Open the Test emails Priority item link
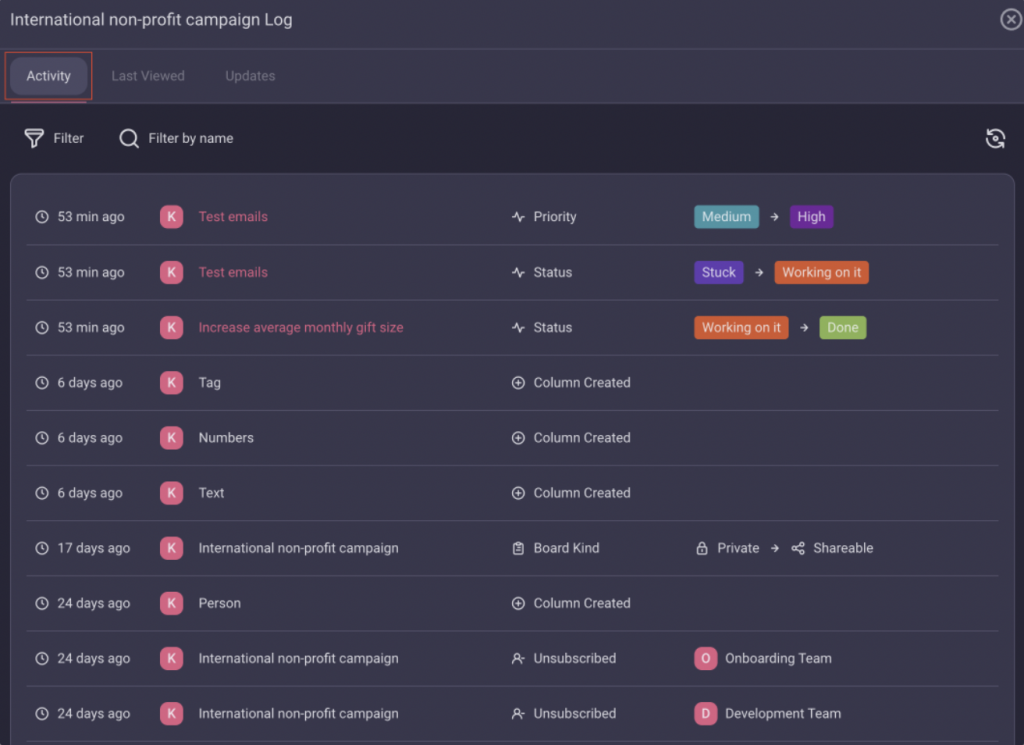 point(233,217)
